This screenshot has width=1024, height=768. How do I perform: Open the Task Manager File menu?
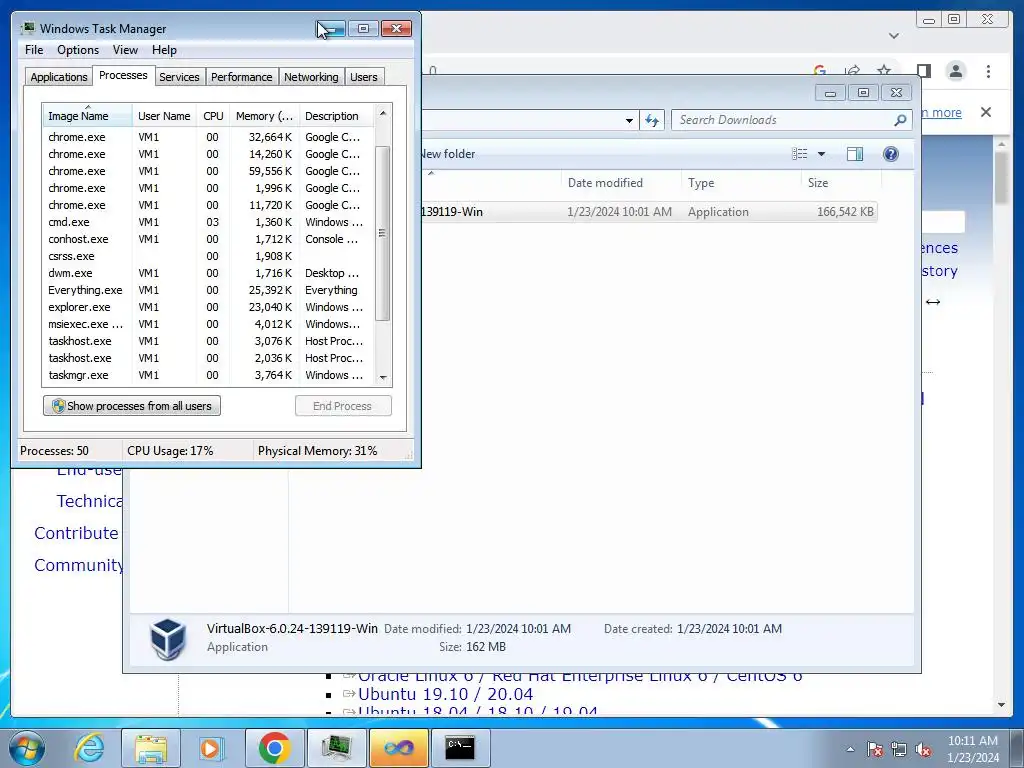click(x=34, y=50)
